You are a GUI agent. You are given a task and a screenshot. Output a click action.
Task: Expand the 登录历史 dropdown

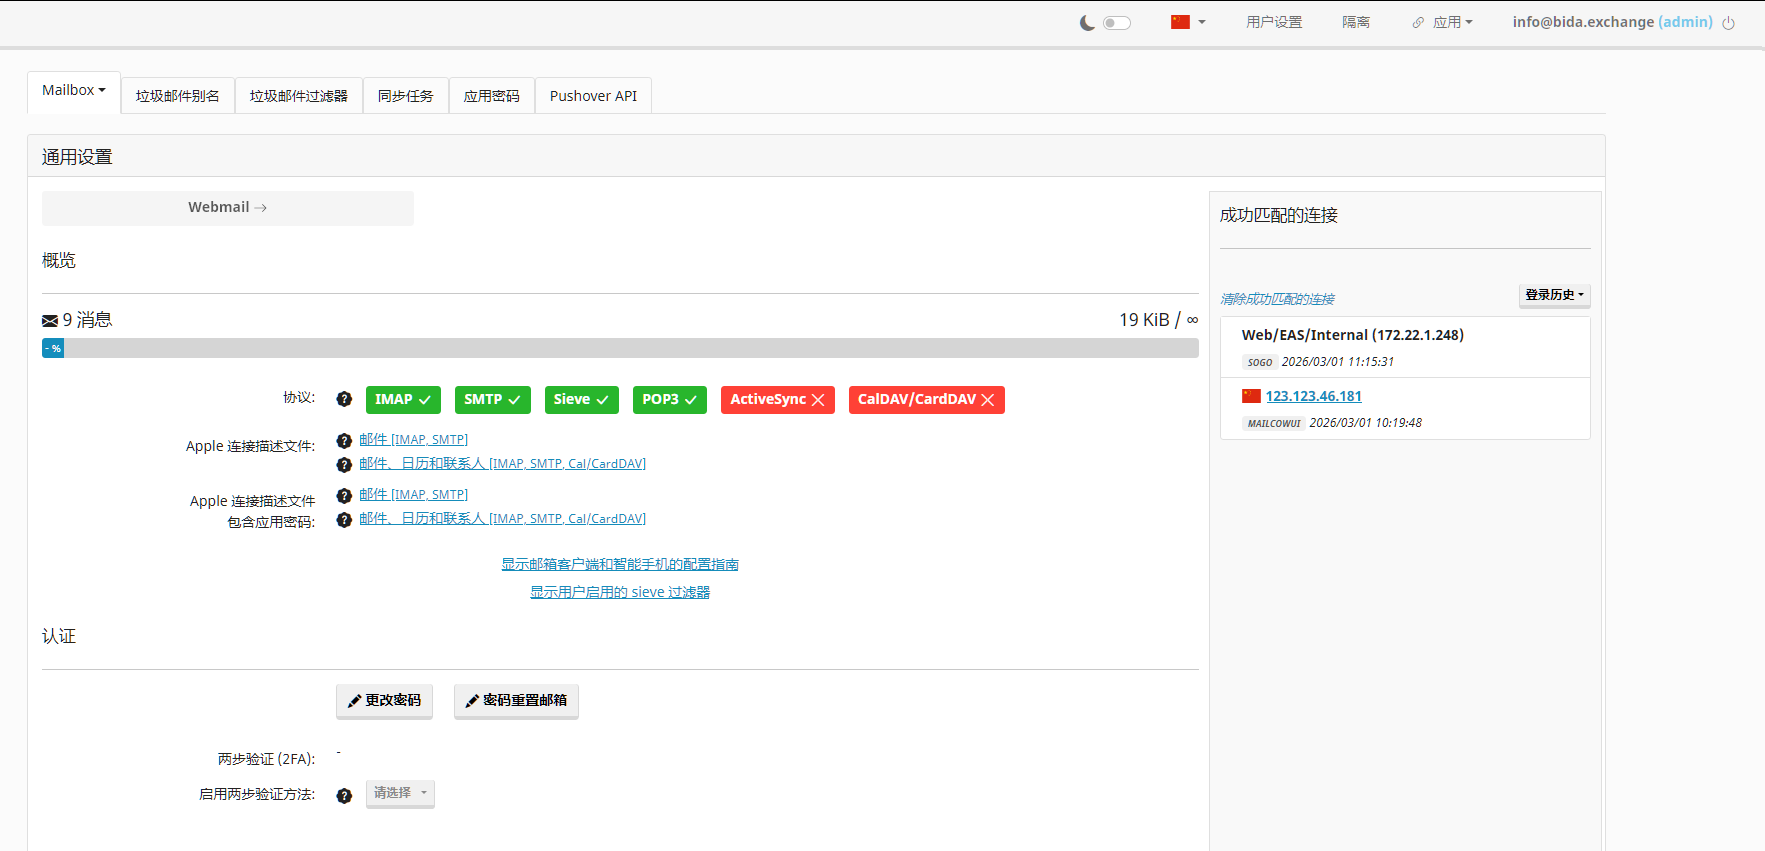(1554, 295)
